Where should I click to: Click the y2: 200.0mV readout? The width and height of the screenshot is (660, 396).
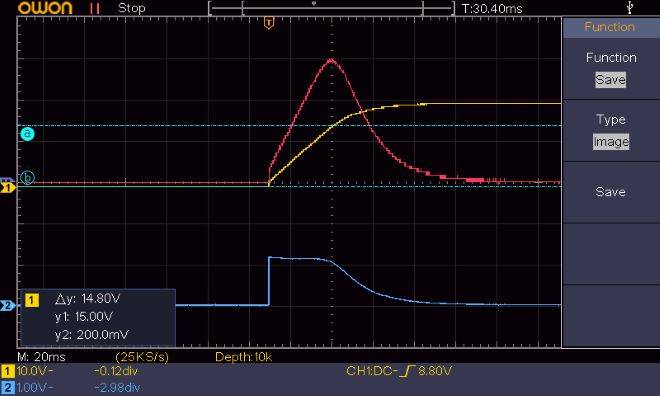91,335
